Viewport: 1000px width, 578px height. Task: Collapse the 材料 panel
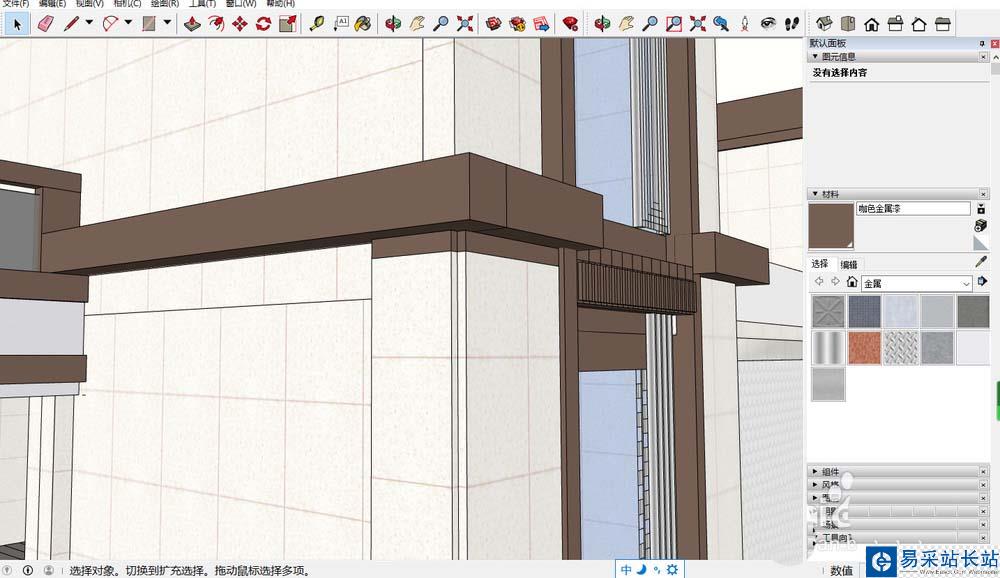[x=815, y=194]
